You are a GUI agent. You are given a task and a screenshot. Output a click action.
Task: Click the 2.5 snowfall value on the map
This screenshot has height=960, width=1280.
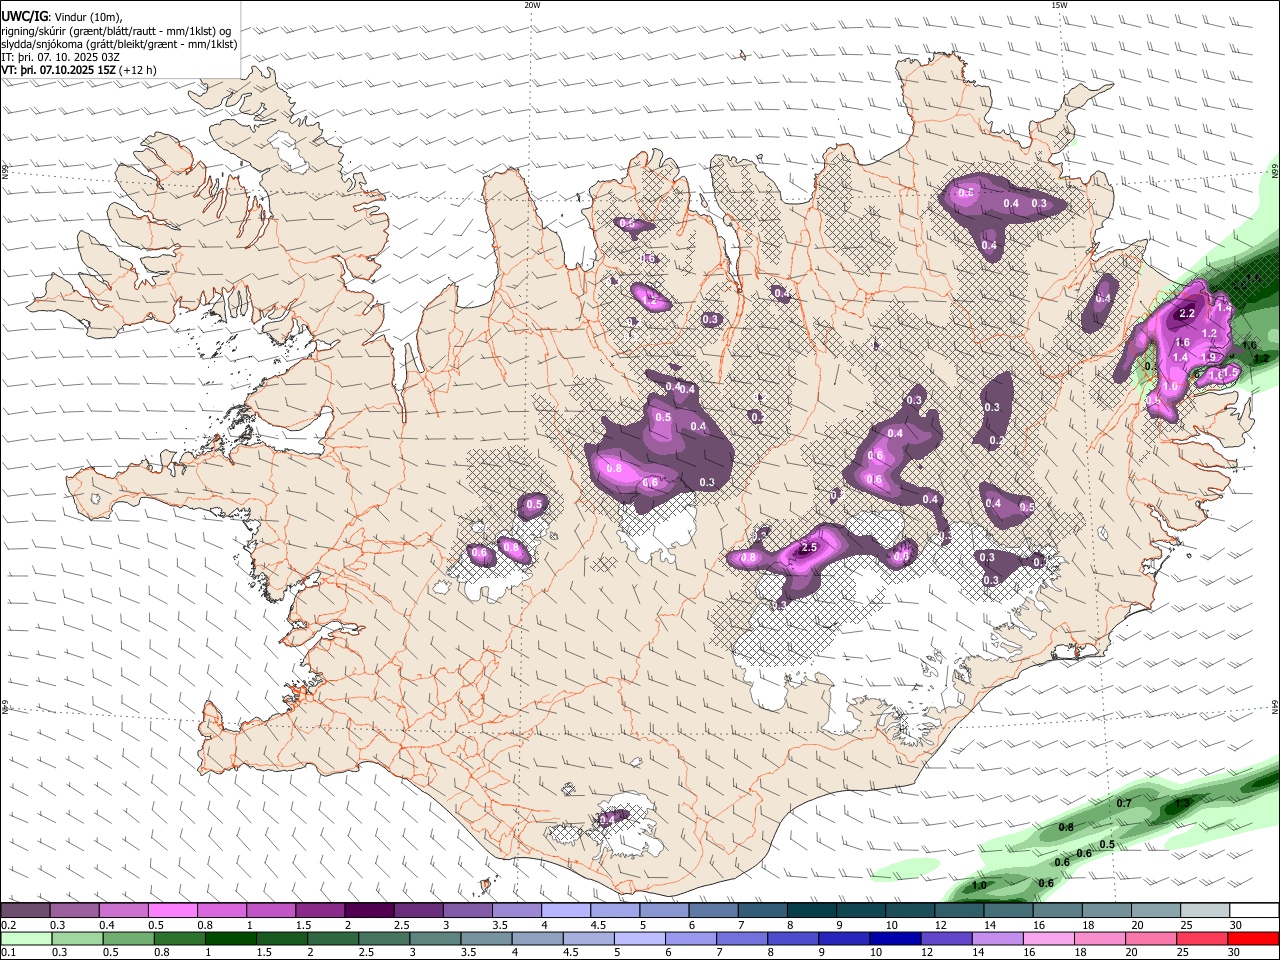point(810,548)
